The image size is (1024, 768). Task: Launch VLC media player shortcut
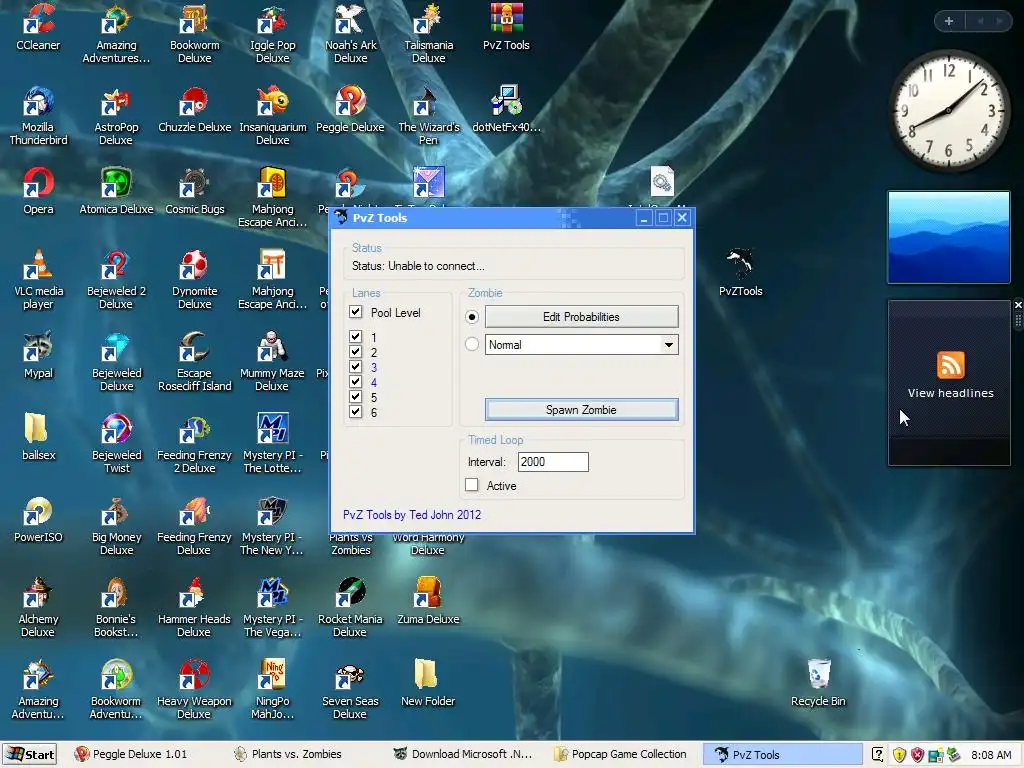38,279
